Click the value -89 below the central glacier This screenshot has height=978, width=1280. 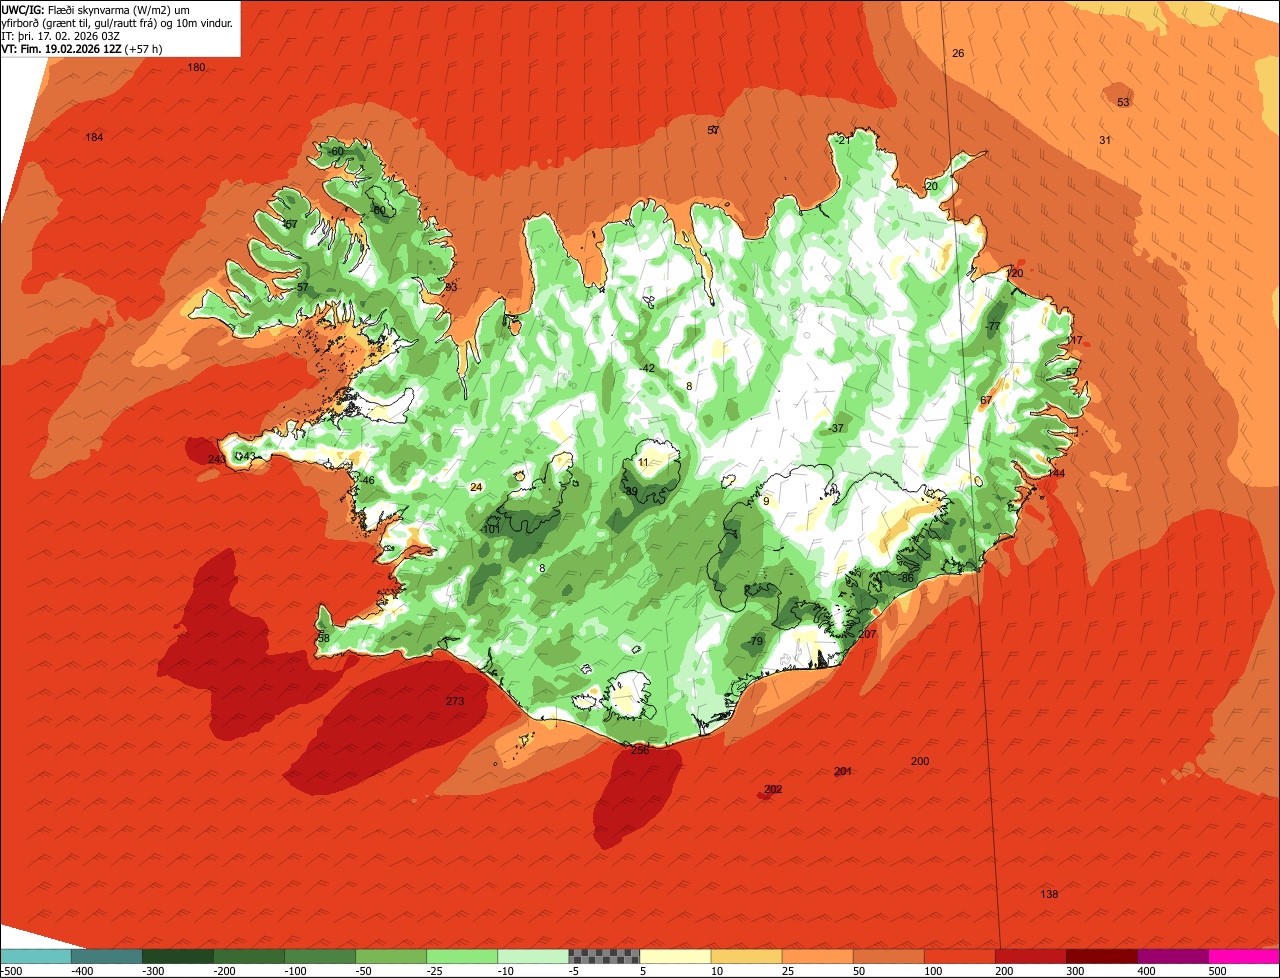(x=630, y=491)
